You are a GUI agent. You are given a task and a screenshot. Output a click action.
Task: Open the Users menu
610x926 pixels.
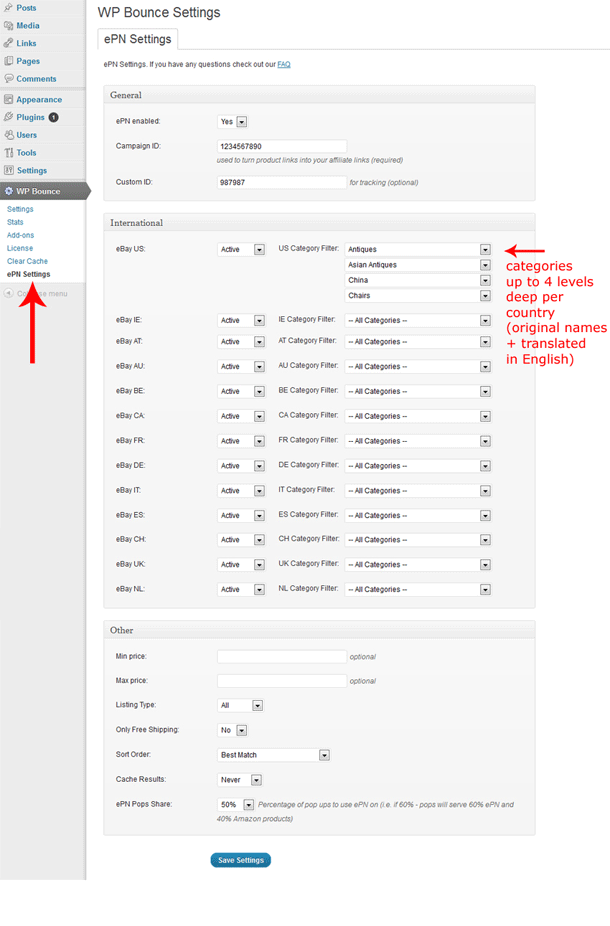(27, 135)
